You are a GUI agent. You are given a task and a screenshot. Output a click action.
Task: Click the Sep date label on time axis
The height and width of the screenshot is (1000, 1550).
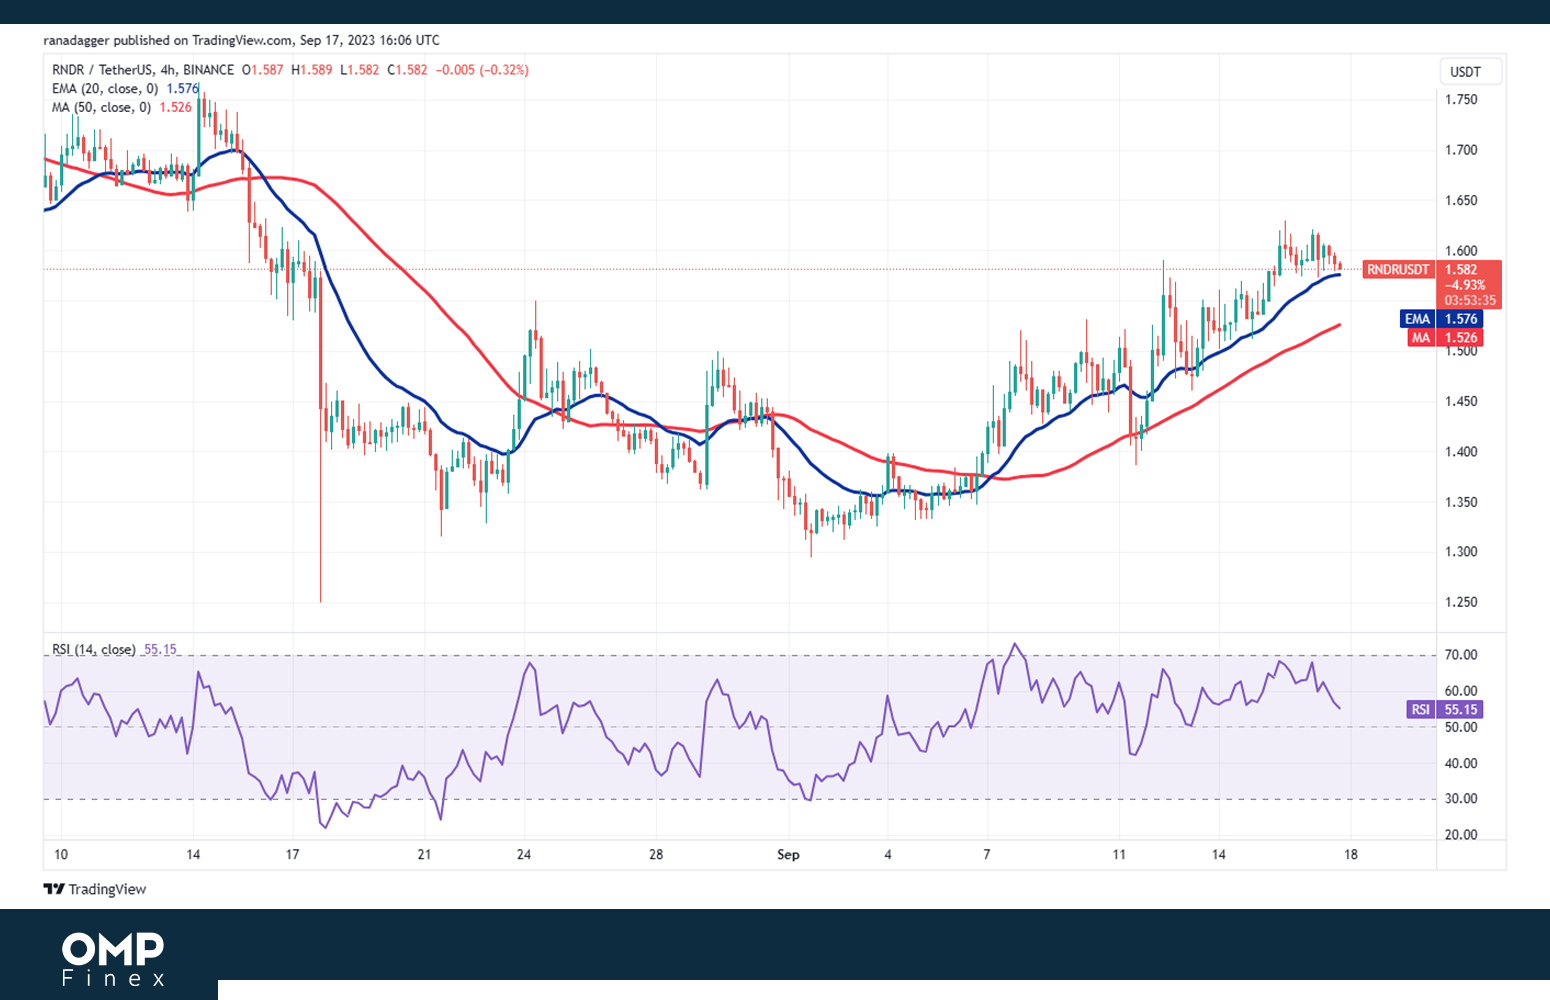pos(788,855)
